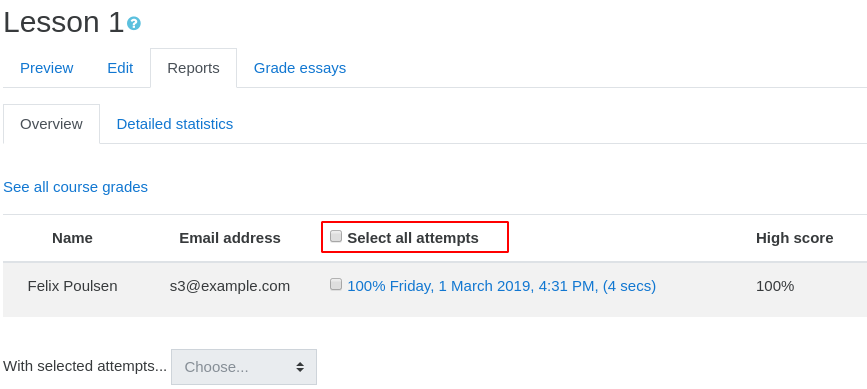Go to the Grade essays tab
Image resolution: width=867 pixels, height=389 pixels.
(x=300, y=68)
